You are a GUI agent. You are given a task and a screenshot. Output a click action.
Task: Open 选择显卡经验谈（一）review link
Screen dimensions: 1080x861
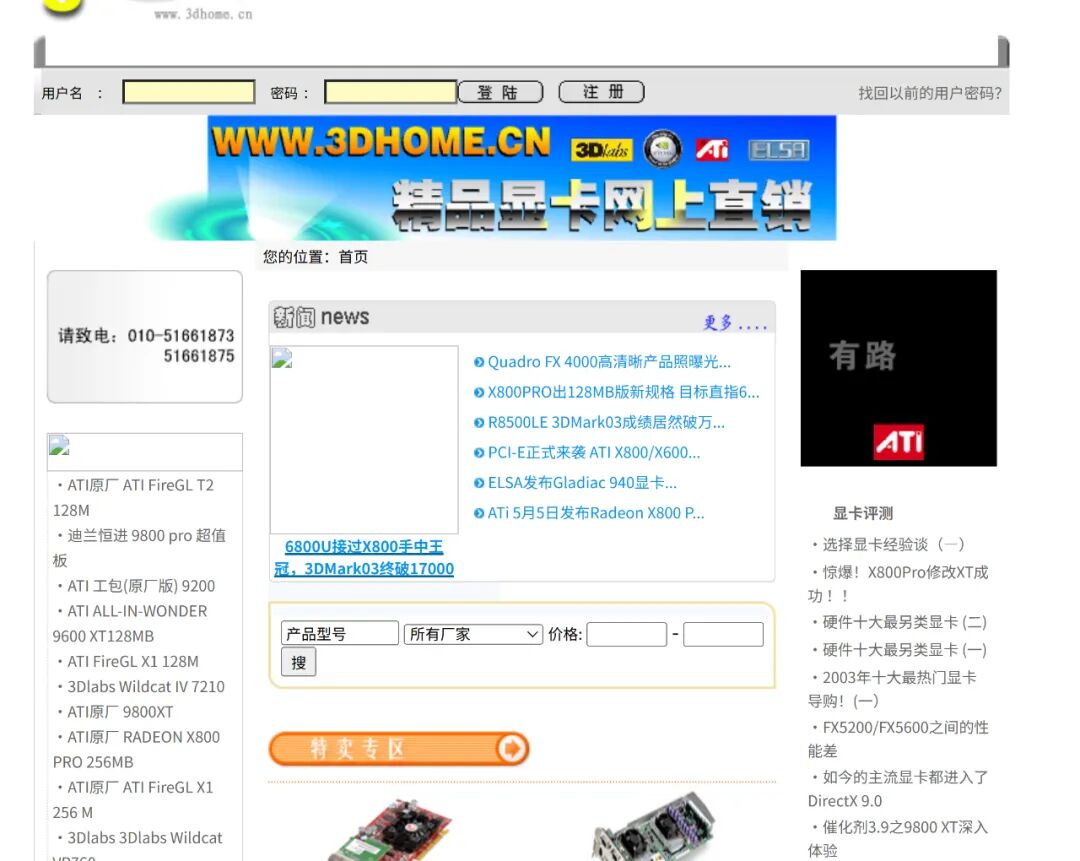click(893, 545)
